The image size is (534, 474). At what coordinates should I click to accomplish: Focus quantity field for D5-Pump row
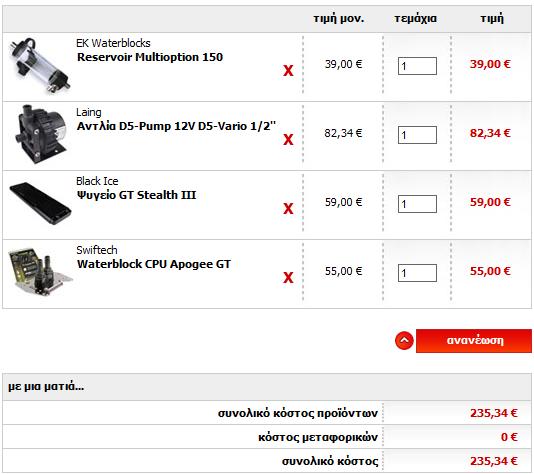[417, 135]
